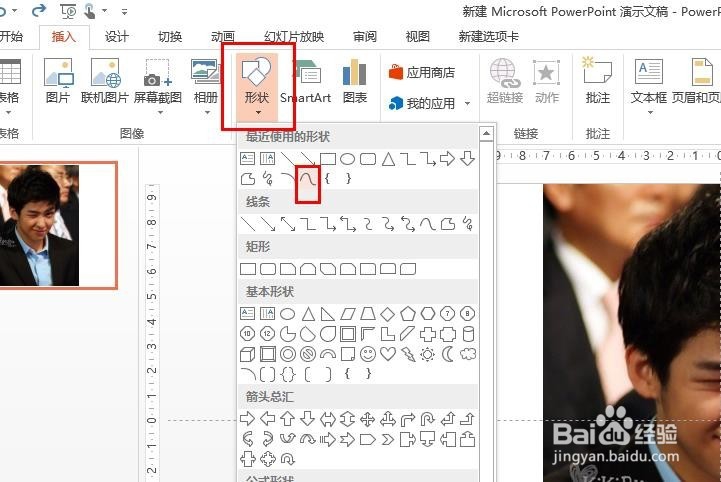721x482 pixels.
Task: Open the 新建选项卡 custom tab
Action: [488, 36]
